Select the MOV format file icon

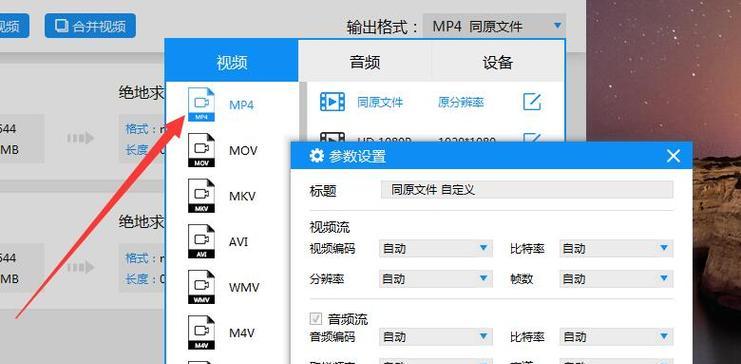[201, 150]
